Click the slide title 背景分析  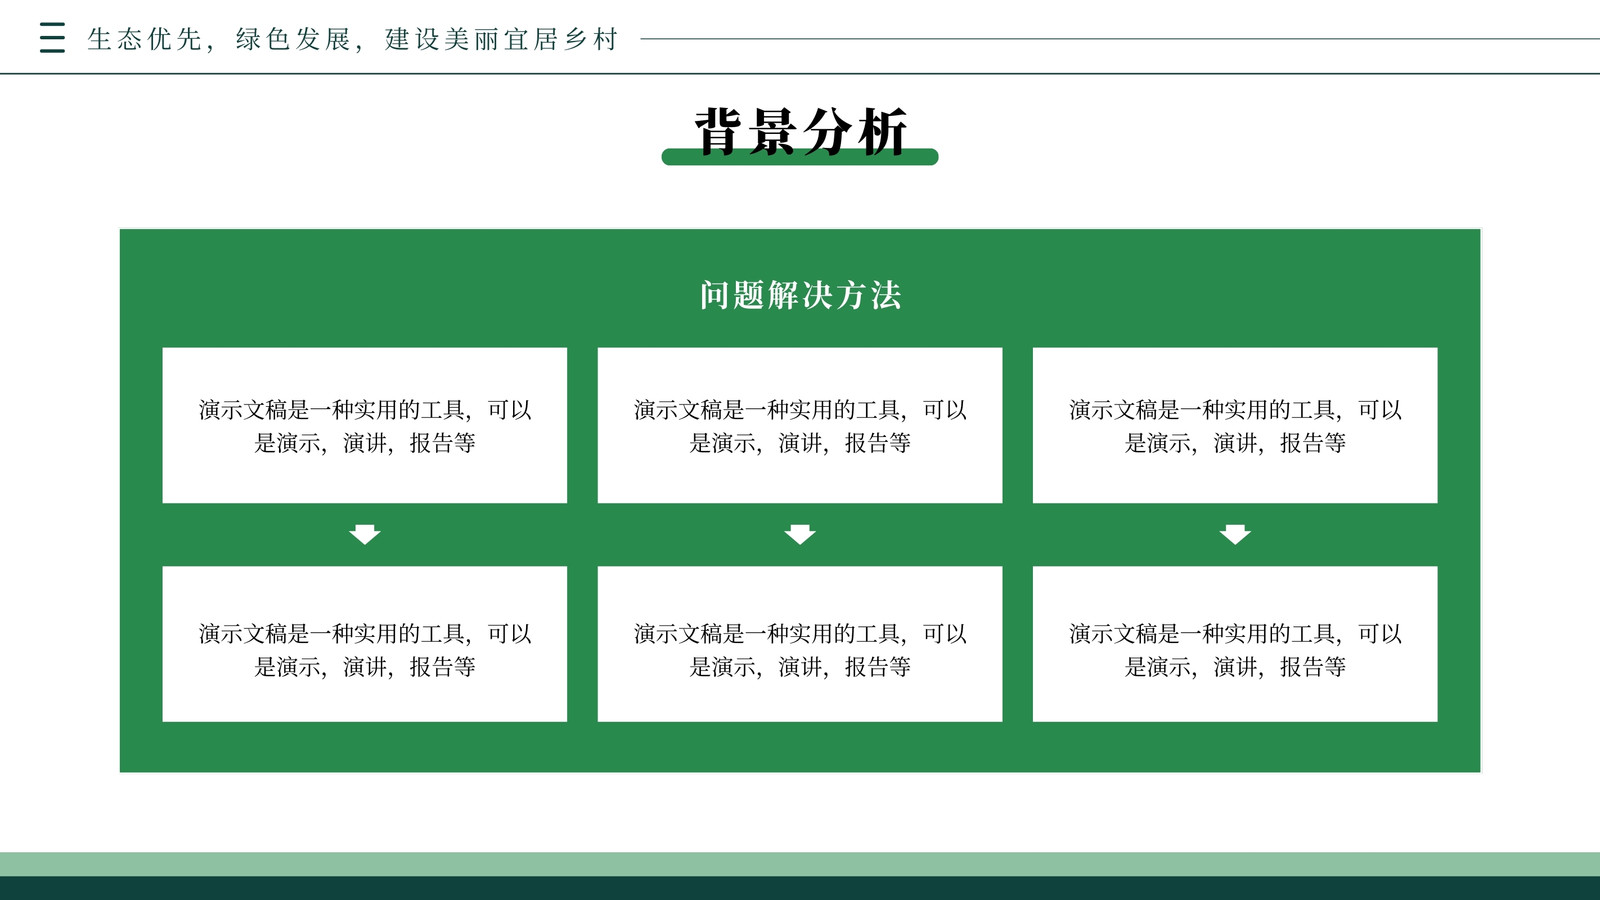800,132
